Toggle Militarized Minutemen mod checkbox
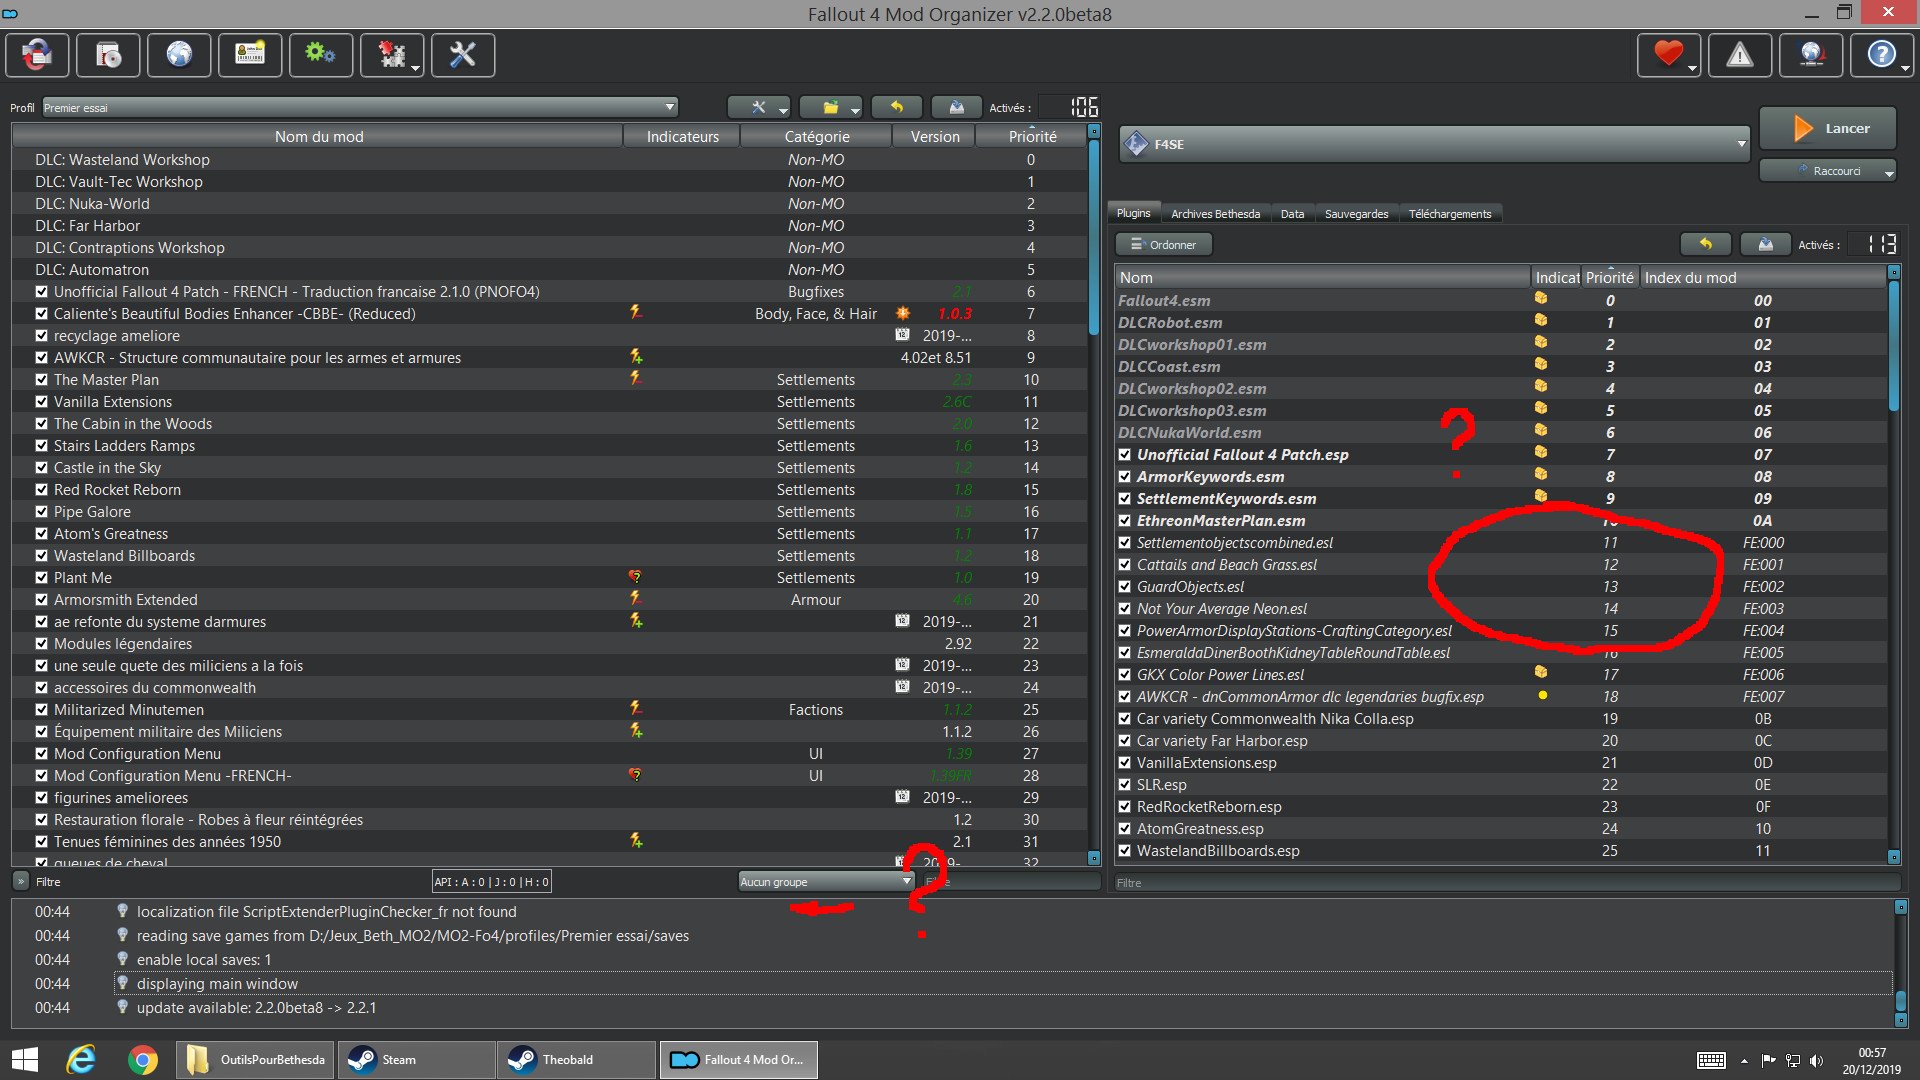1920x1080 pixels. pos(41,710)
